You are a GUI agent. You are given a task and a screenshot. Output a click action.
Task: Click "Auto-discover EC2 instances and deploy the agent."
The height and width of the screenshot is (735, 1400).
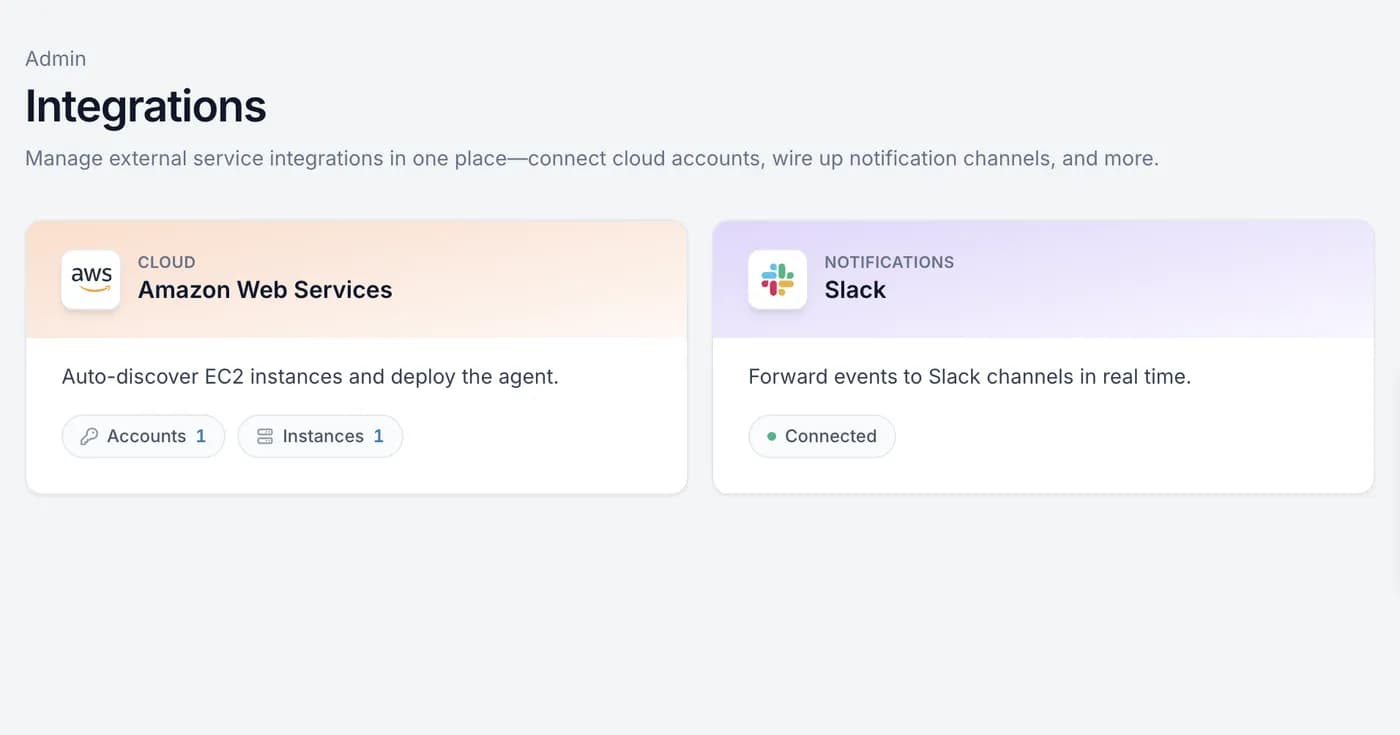tap(310, 377)
